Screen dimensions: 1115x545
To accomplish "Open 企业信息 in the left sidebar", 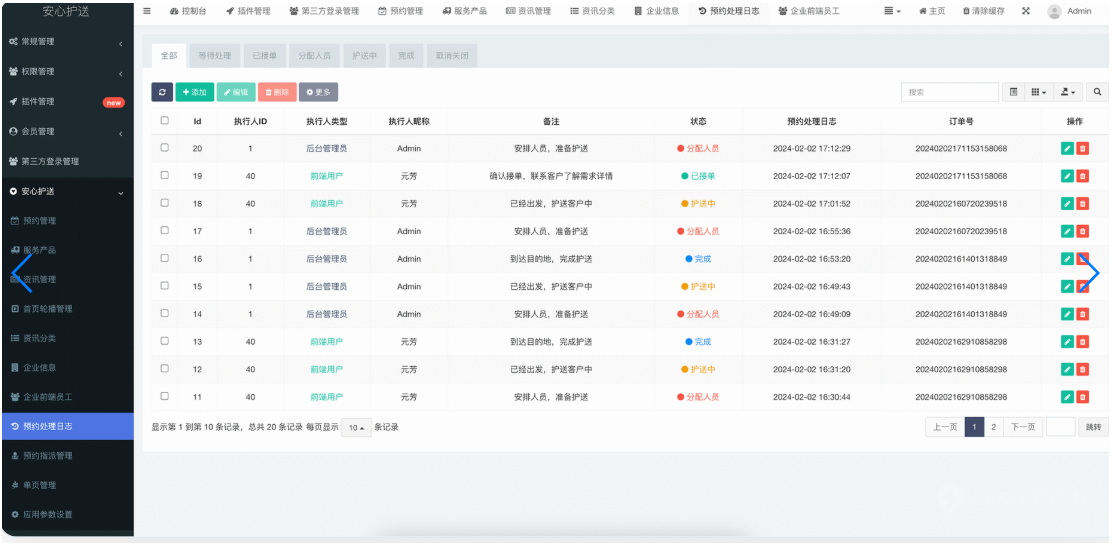I will pyautogui.click(x=46, y=368).
